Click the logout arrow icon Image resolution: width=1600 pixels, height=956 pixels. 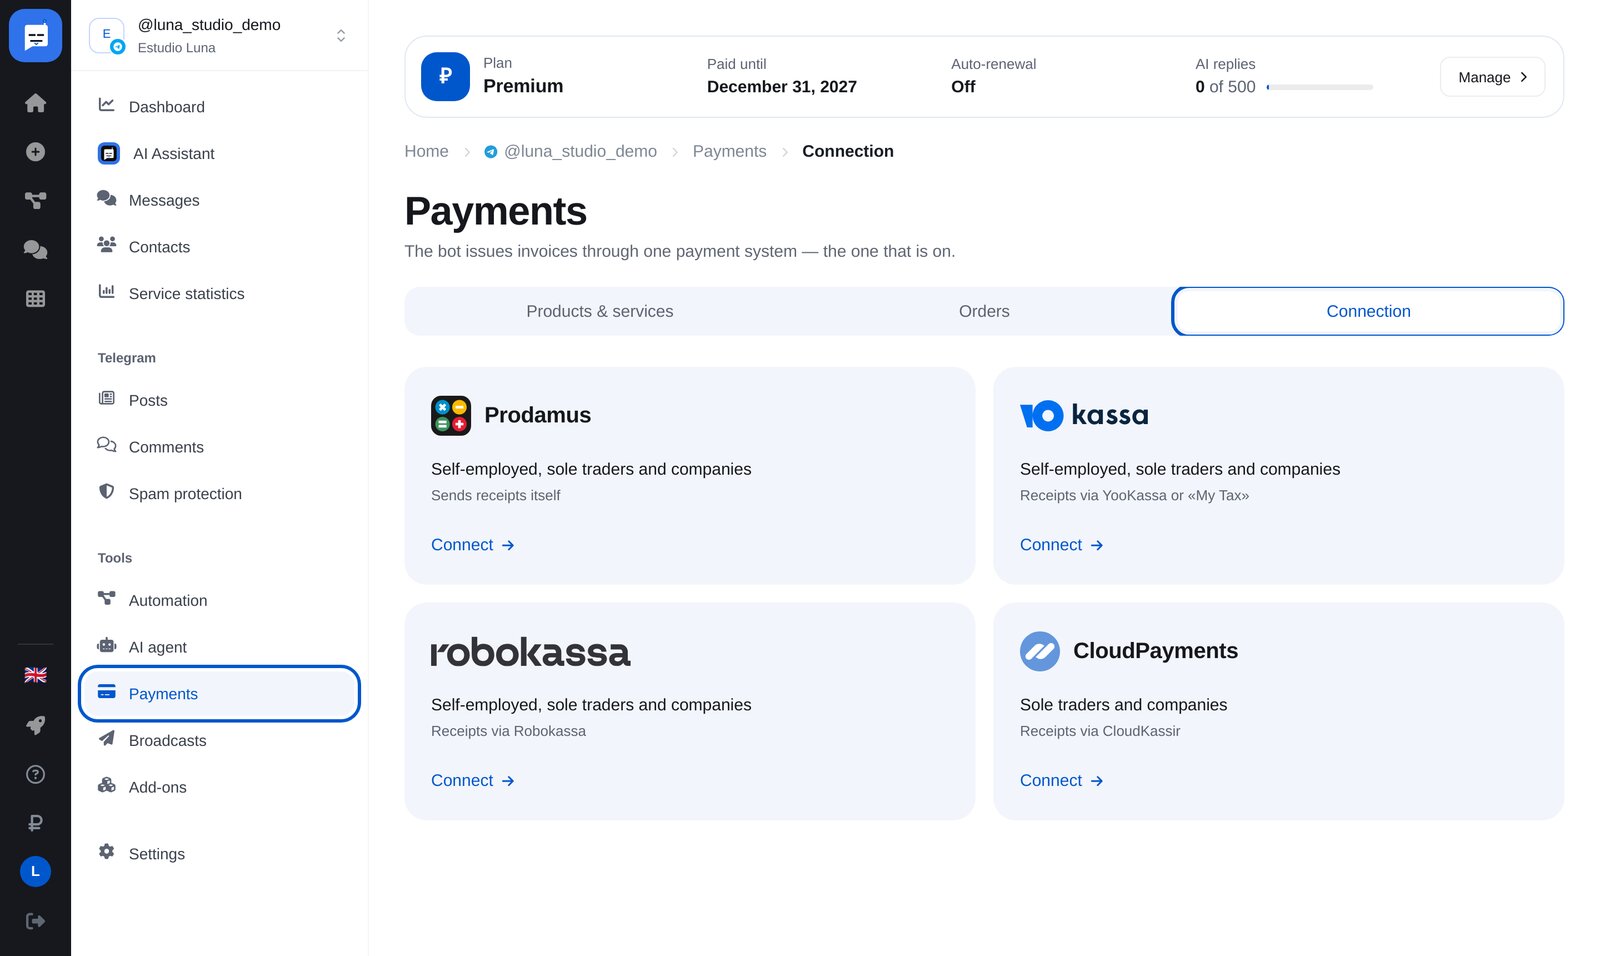35,921
